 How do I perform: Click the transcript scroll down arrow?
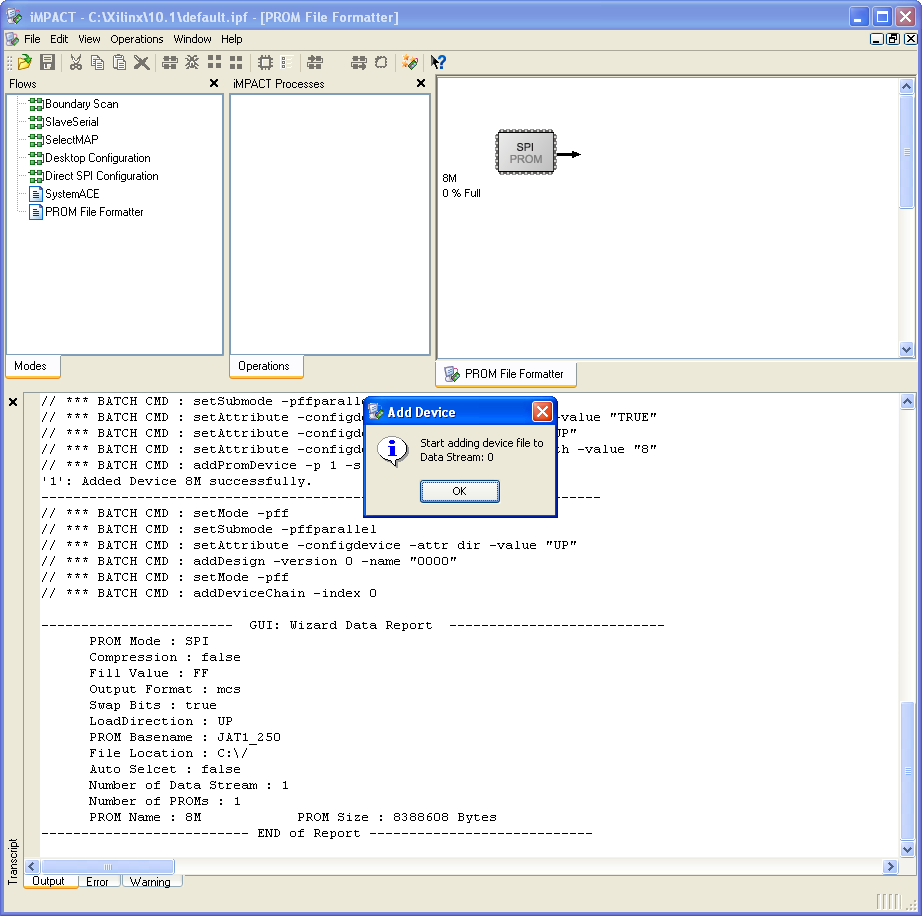point(907,849)
